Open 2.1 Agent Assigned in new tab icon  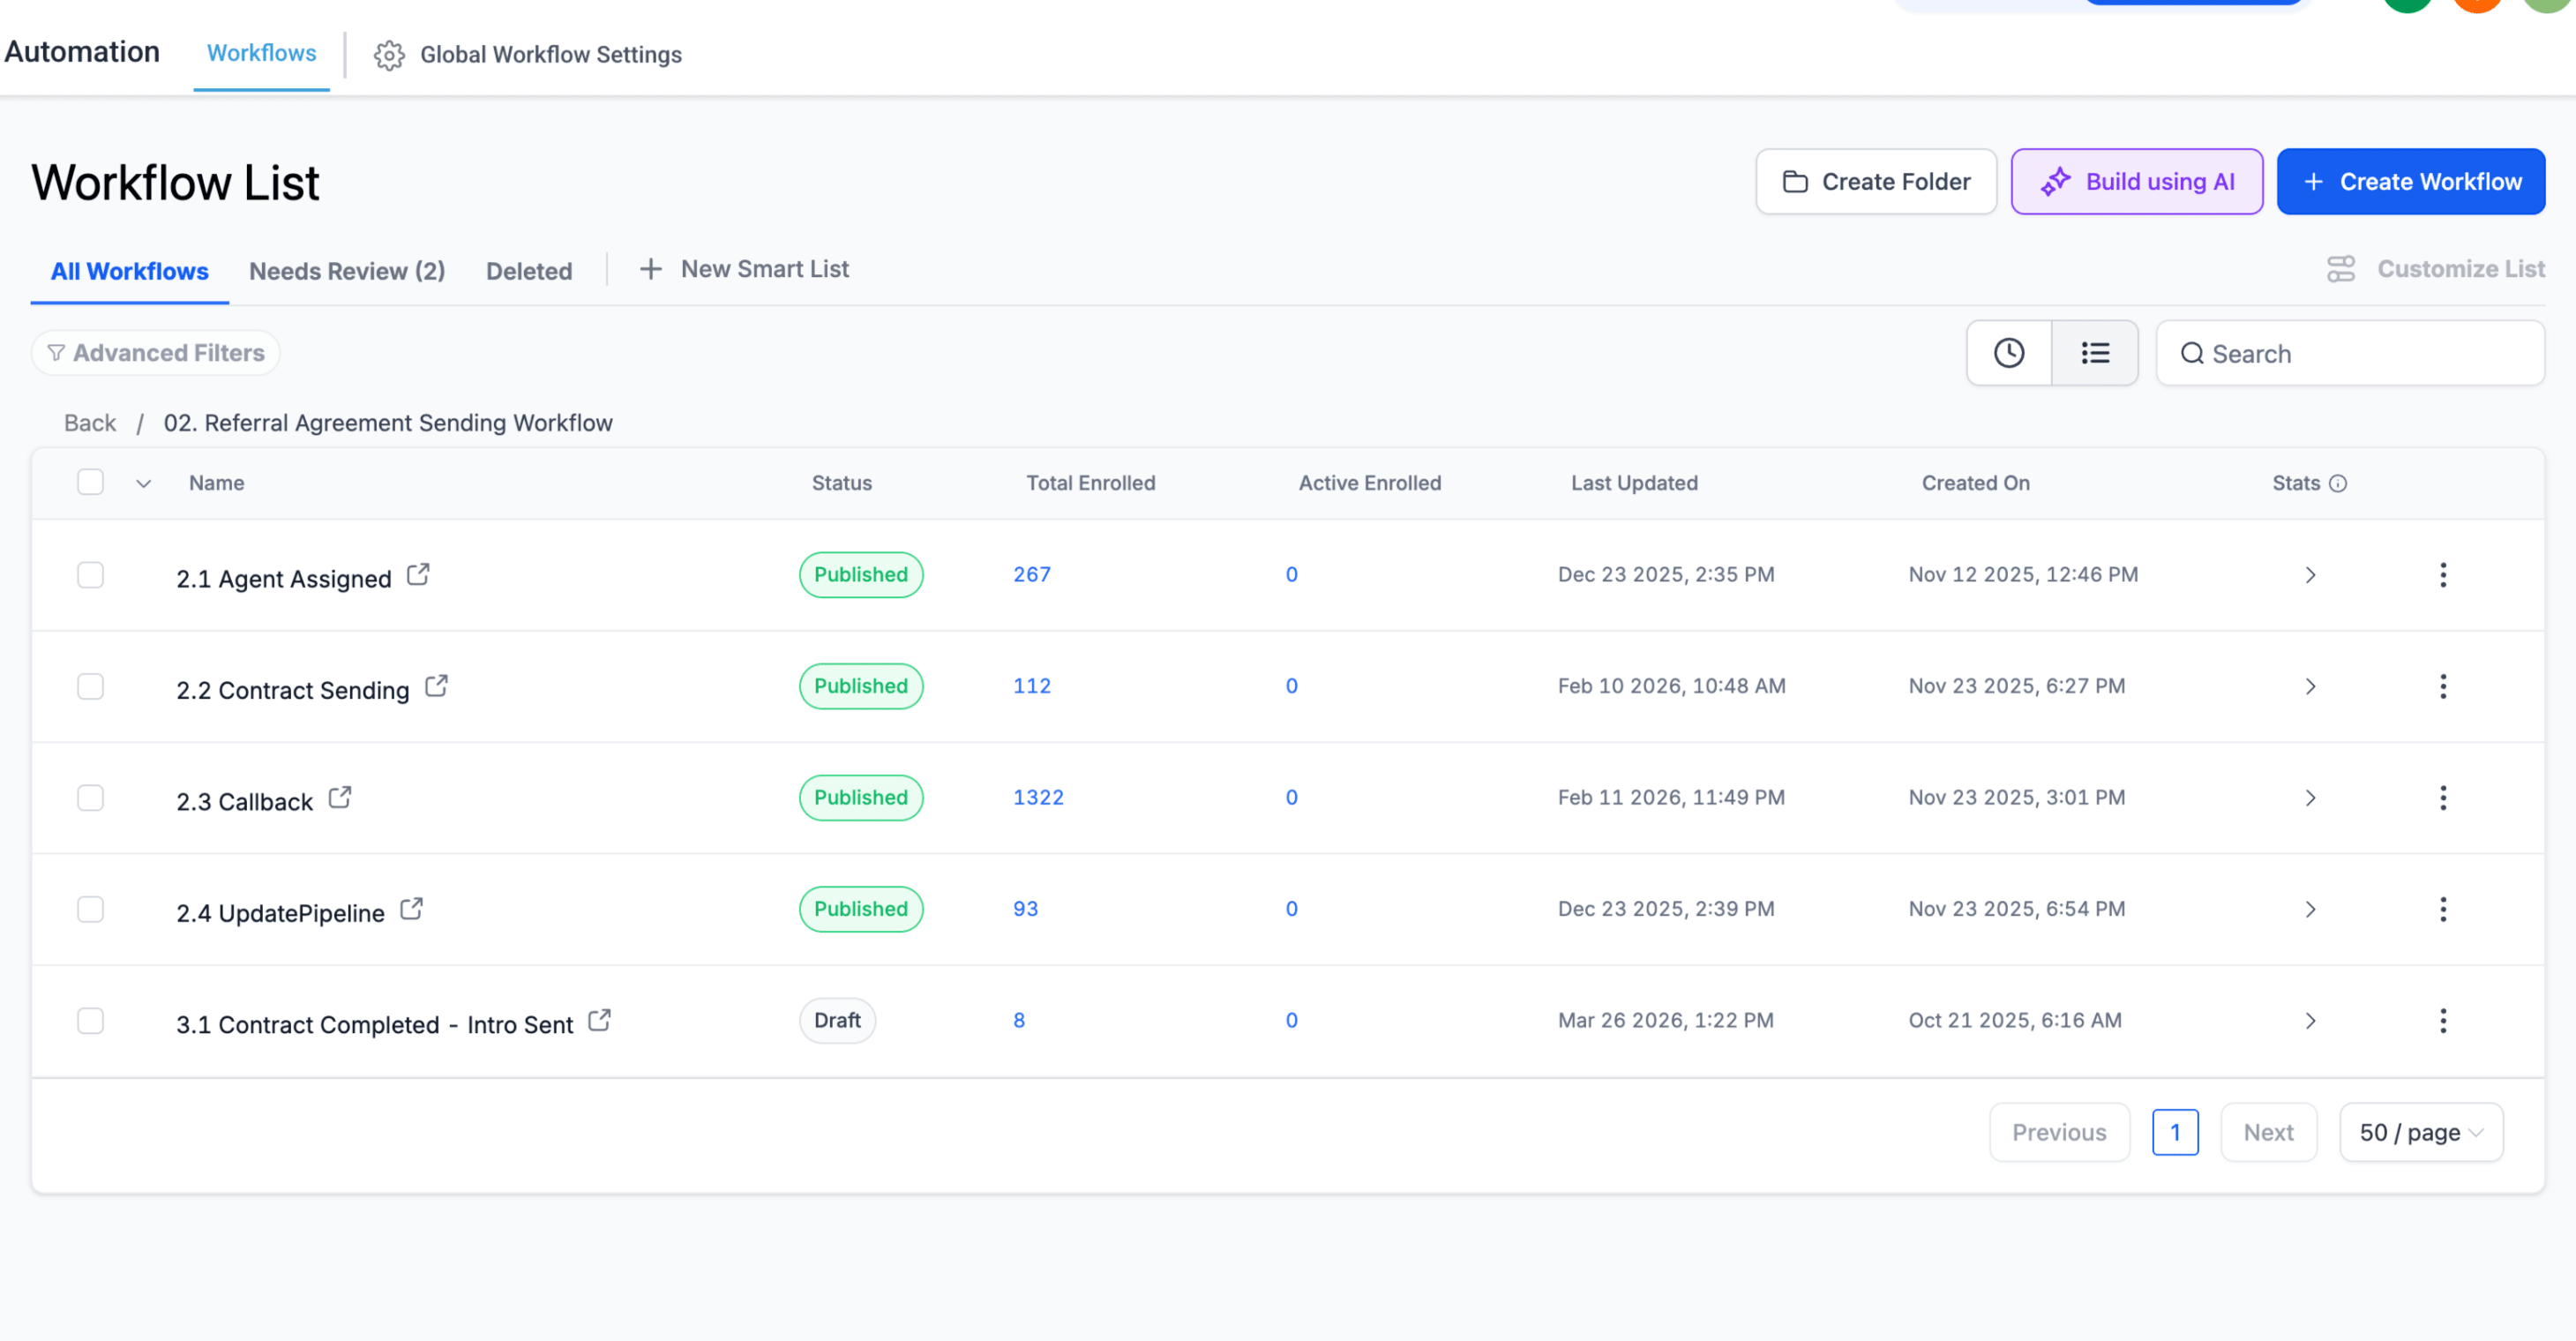[x=418, y=575]
